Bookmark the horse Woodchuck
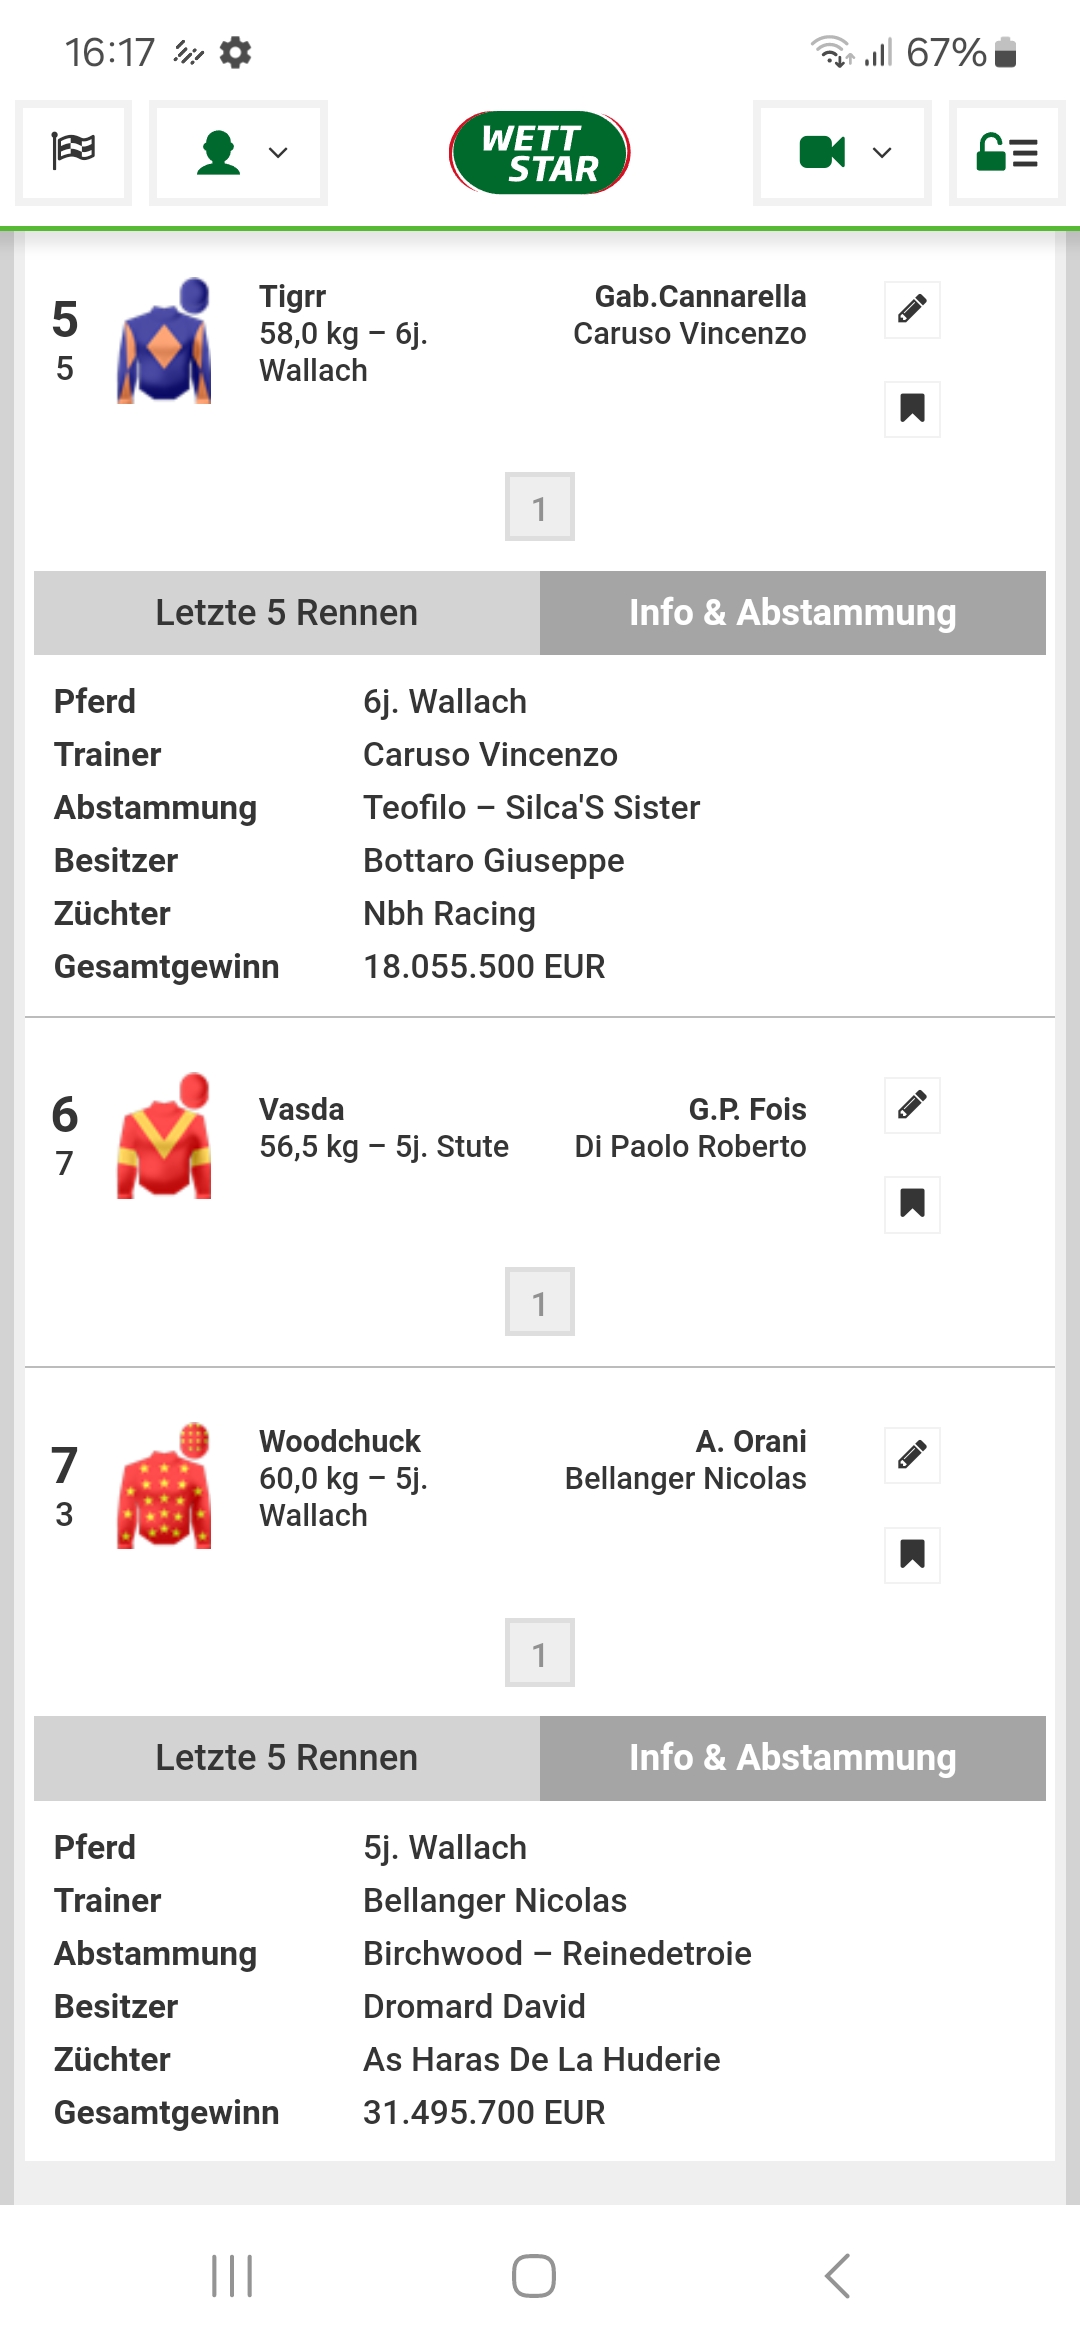 coord(912,1555)
